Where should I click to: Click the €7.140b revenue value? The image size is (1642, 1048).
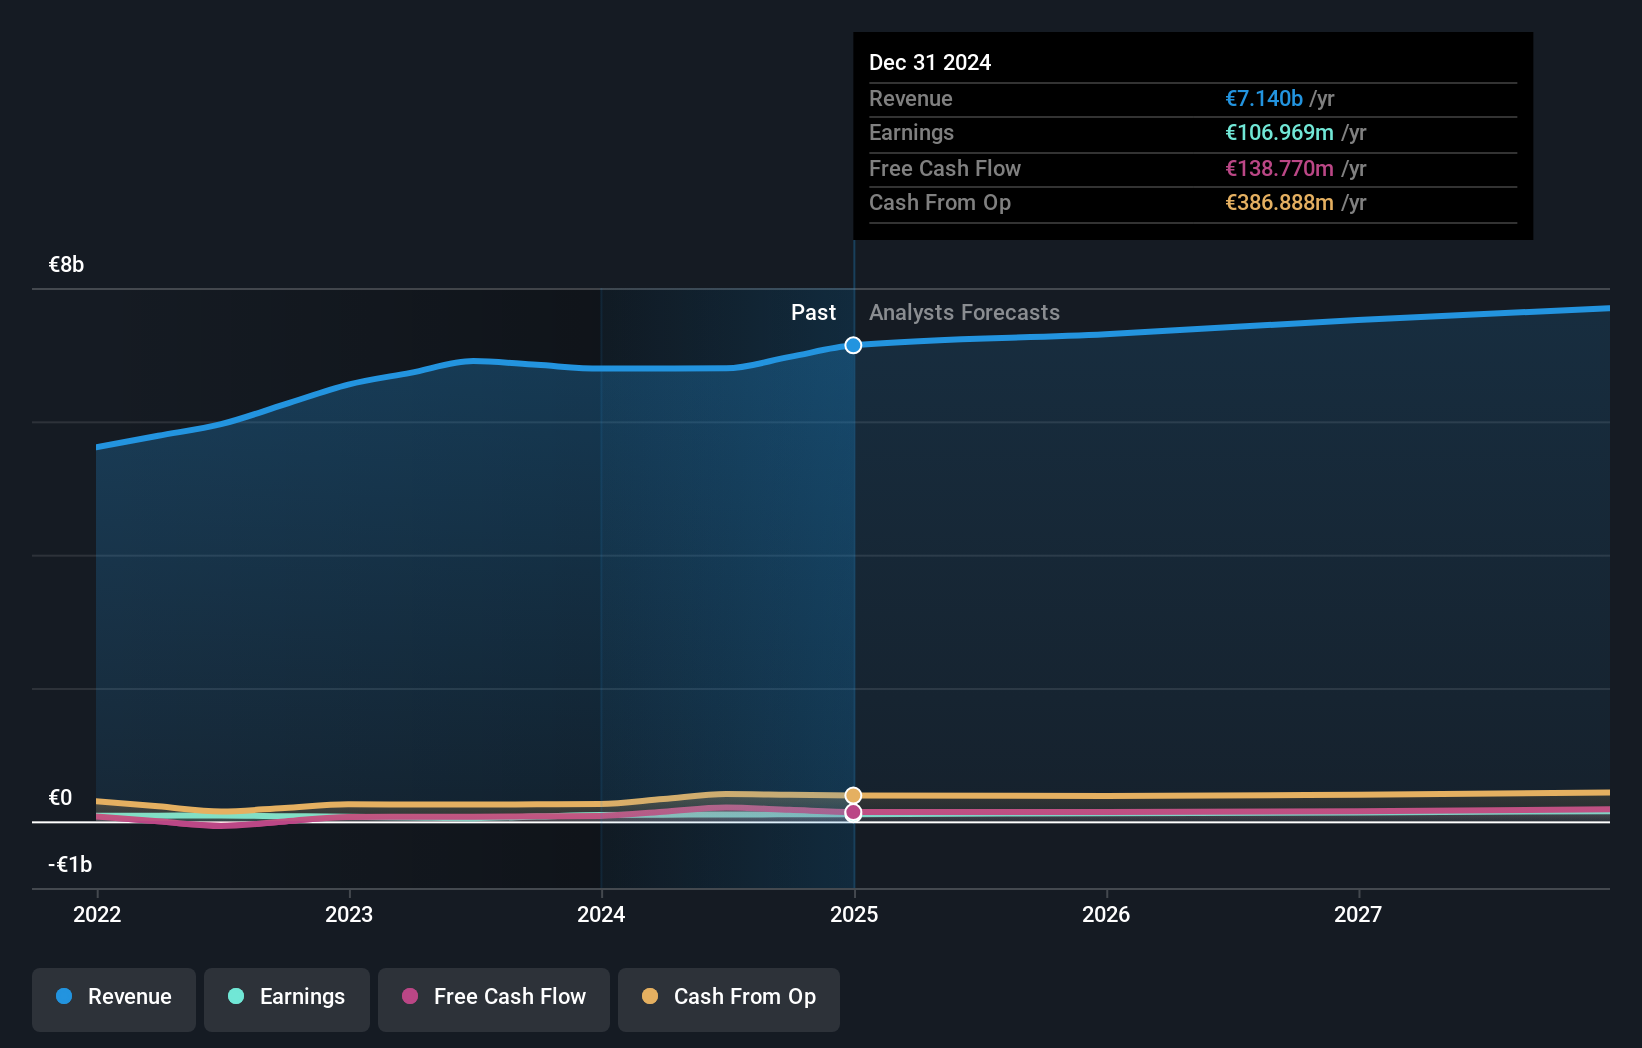pyautogui.click(x=1264, y=98)
